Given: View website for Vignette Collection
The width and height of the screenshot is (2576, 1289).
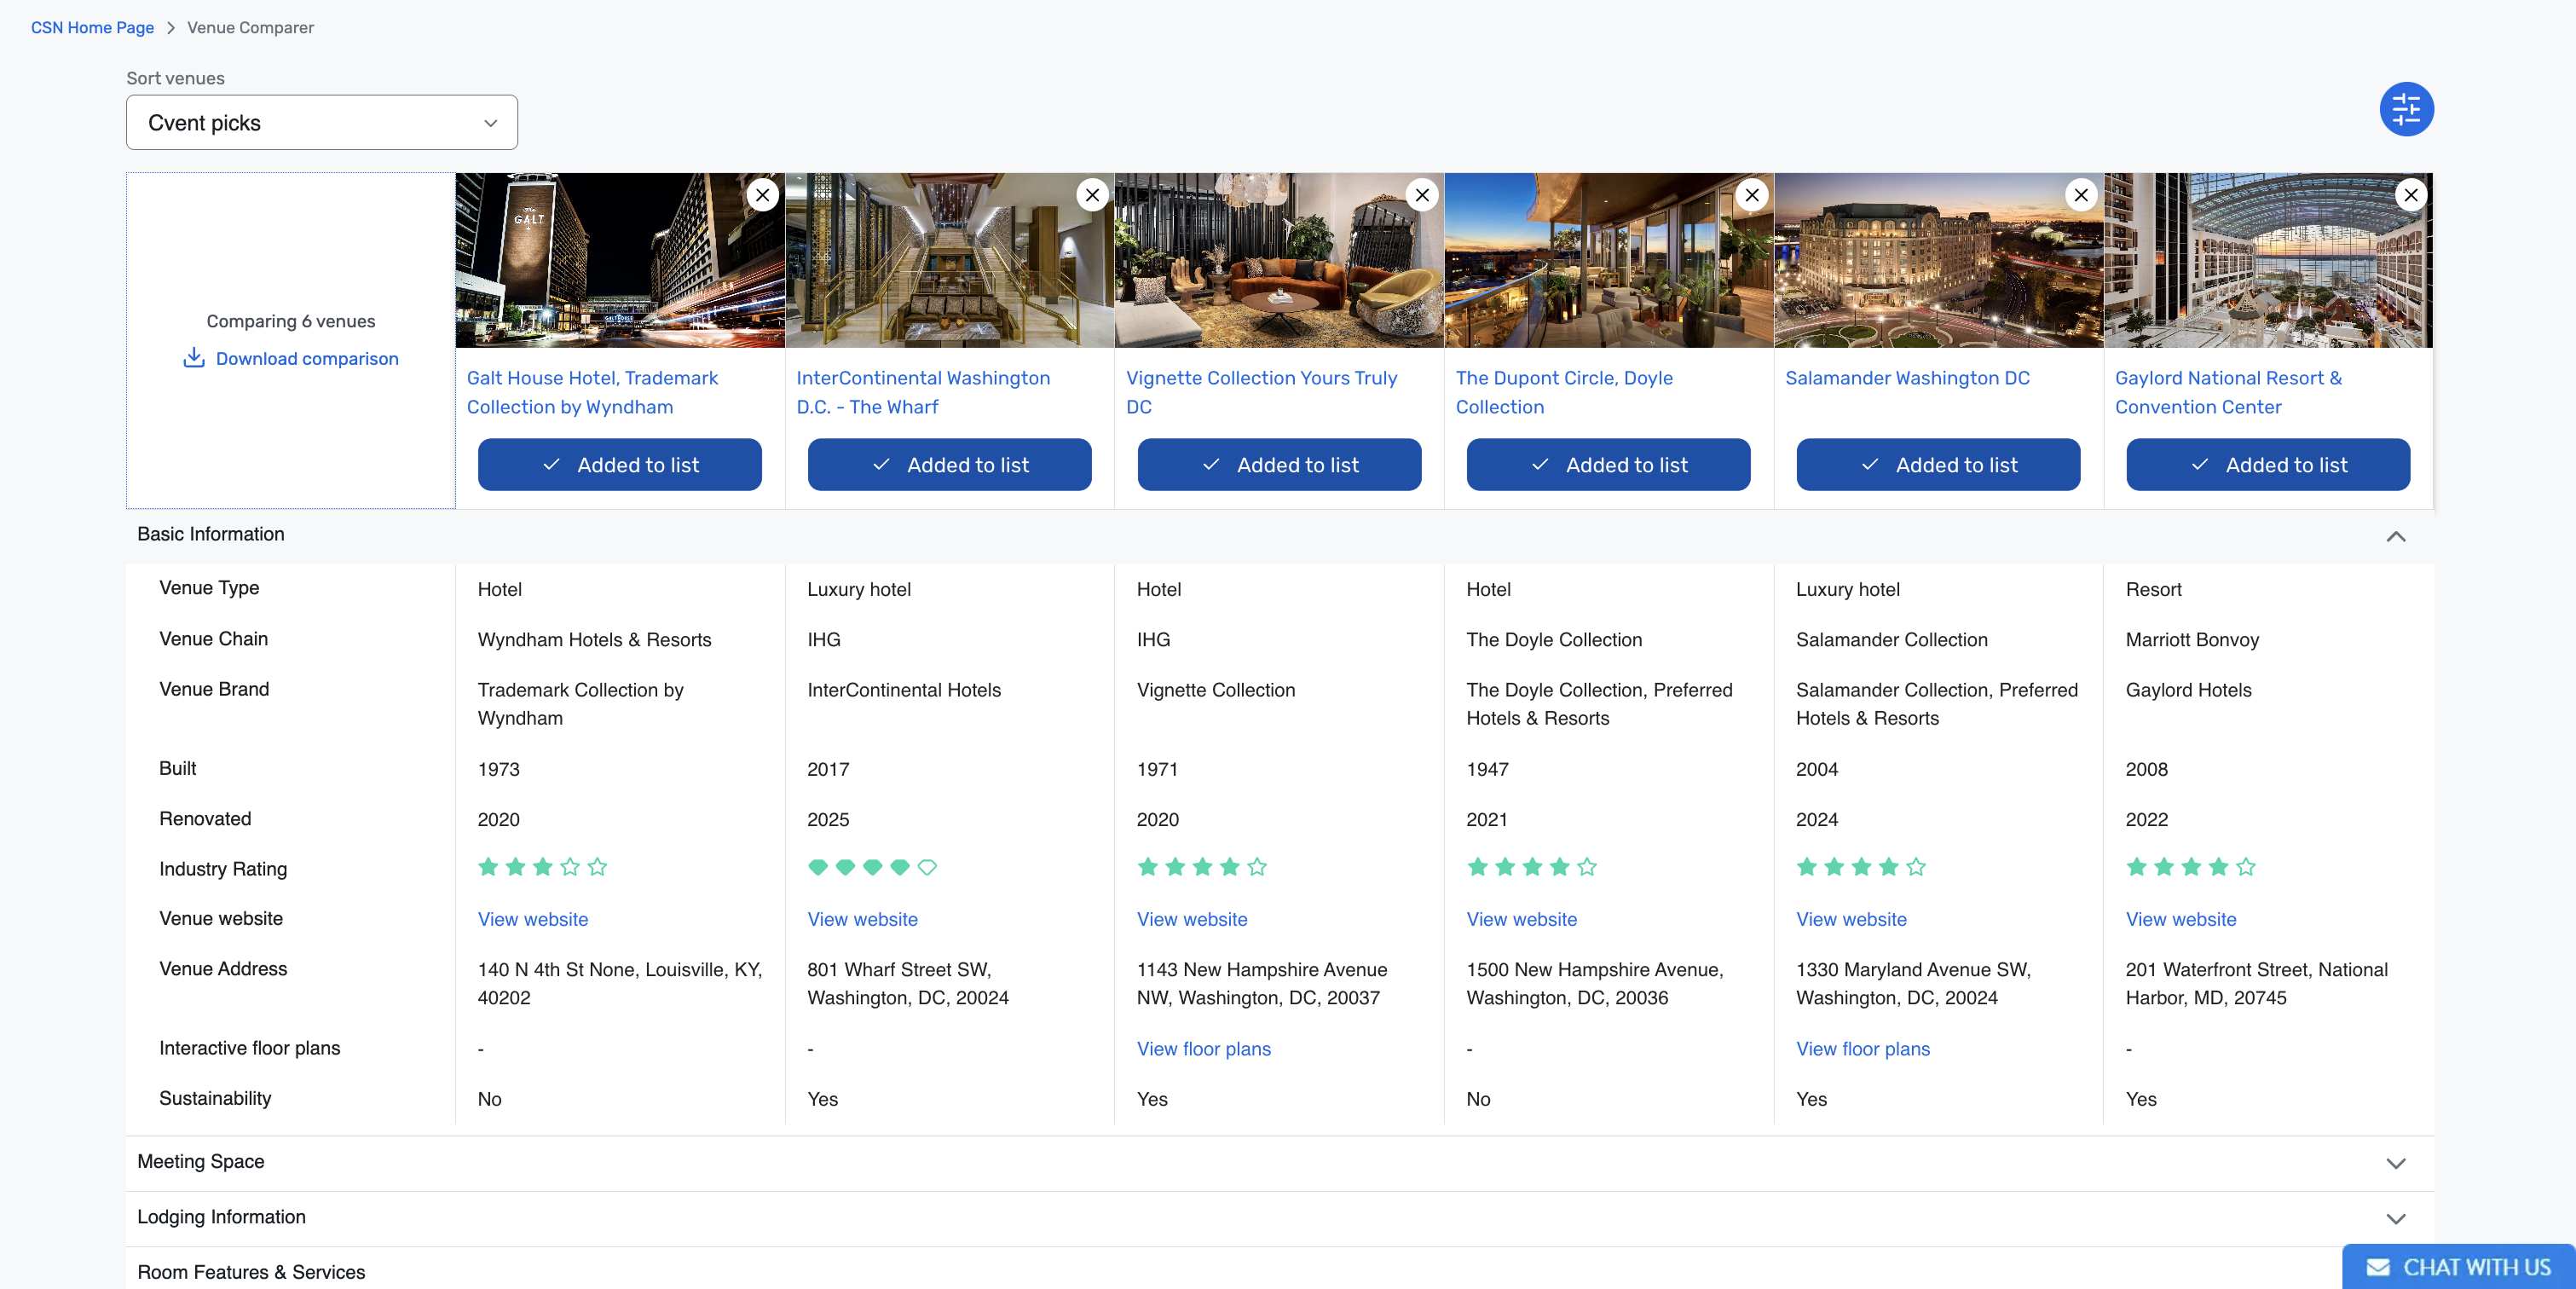Looking at the screenshot, I should [x=1192, y=919].
